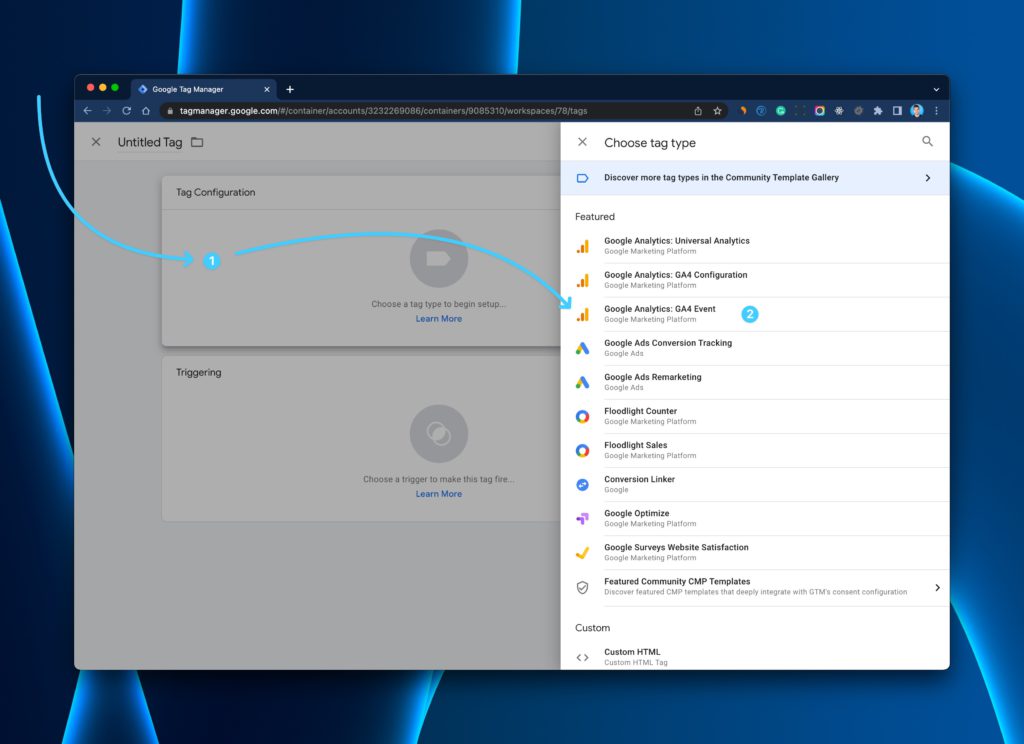The image size is (1024, 744).
Task: Select Google Ads Conversion Tracking tag
Action: pos(755,348)
